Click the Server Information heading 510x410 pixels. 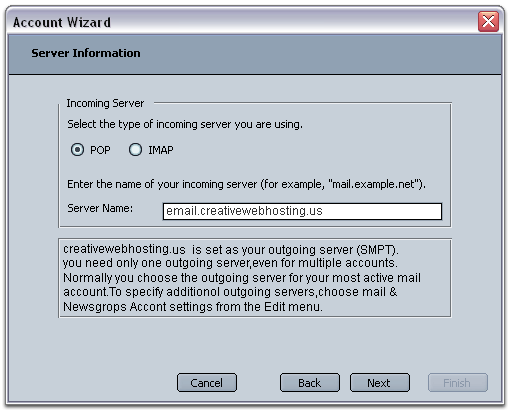point(86,53)
